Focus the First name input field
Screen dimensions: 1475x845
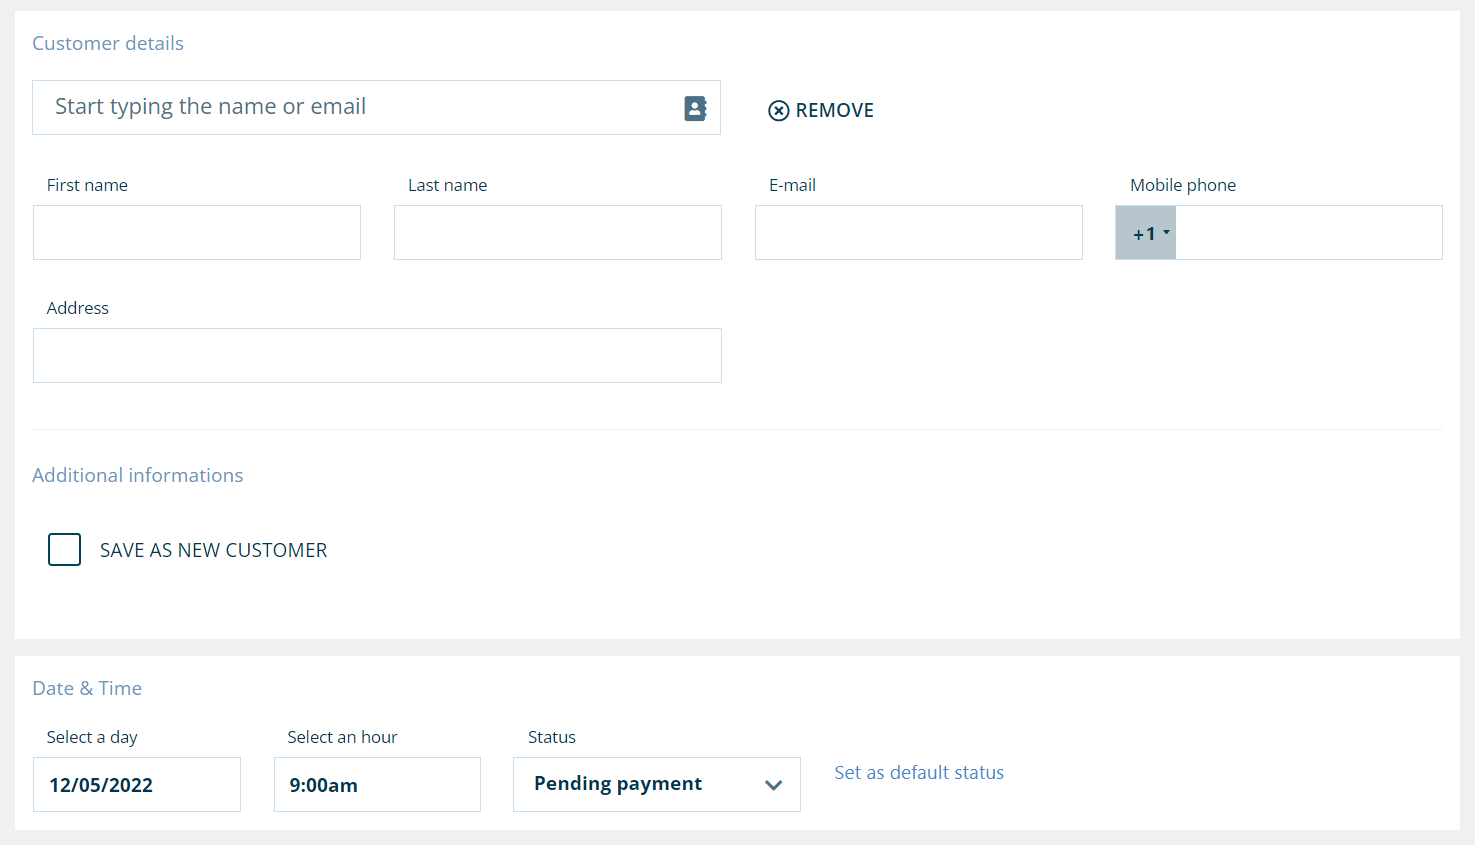pyautogui.click(x=197, y=233)
